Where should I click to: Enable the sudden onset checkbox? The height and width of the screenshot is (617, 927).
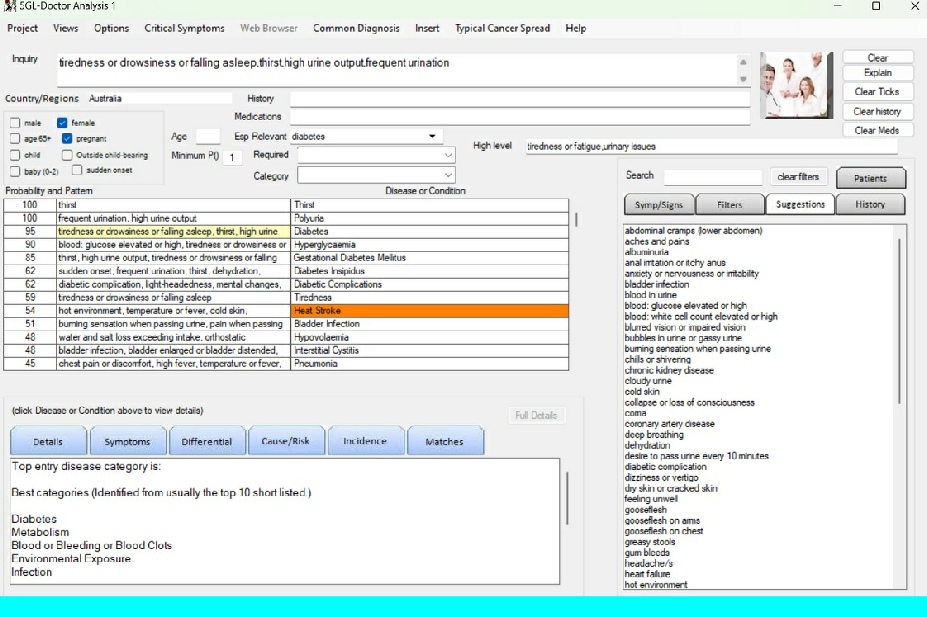pos(77,170)
